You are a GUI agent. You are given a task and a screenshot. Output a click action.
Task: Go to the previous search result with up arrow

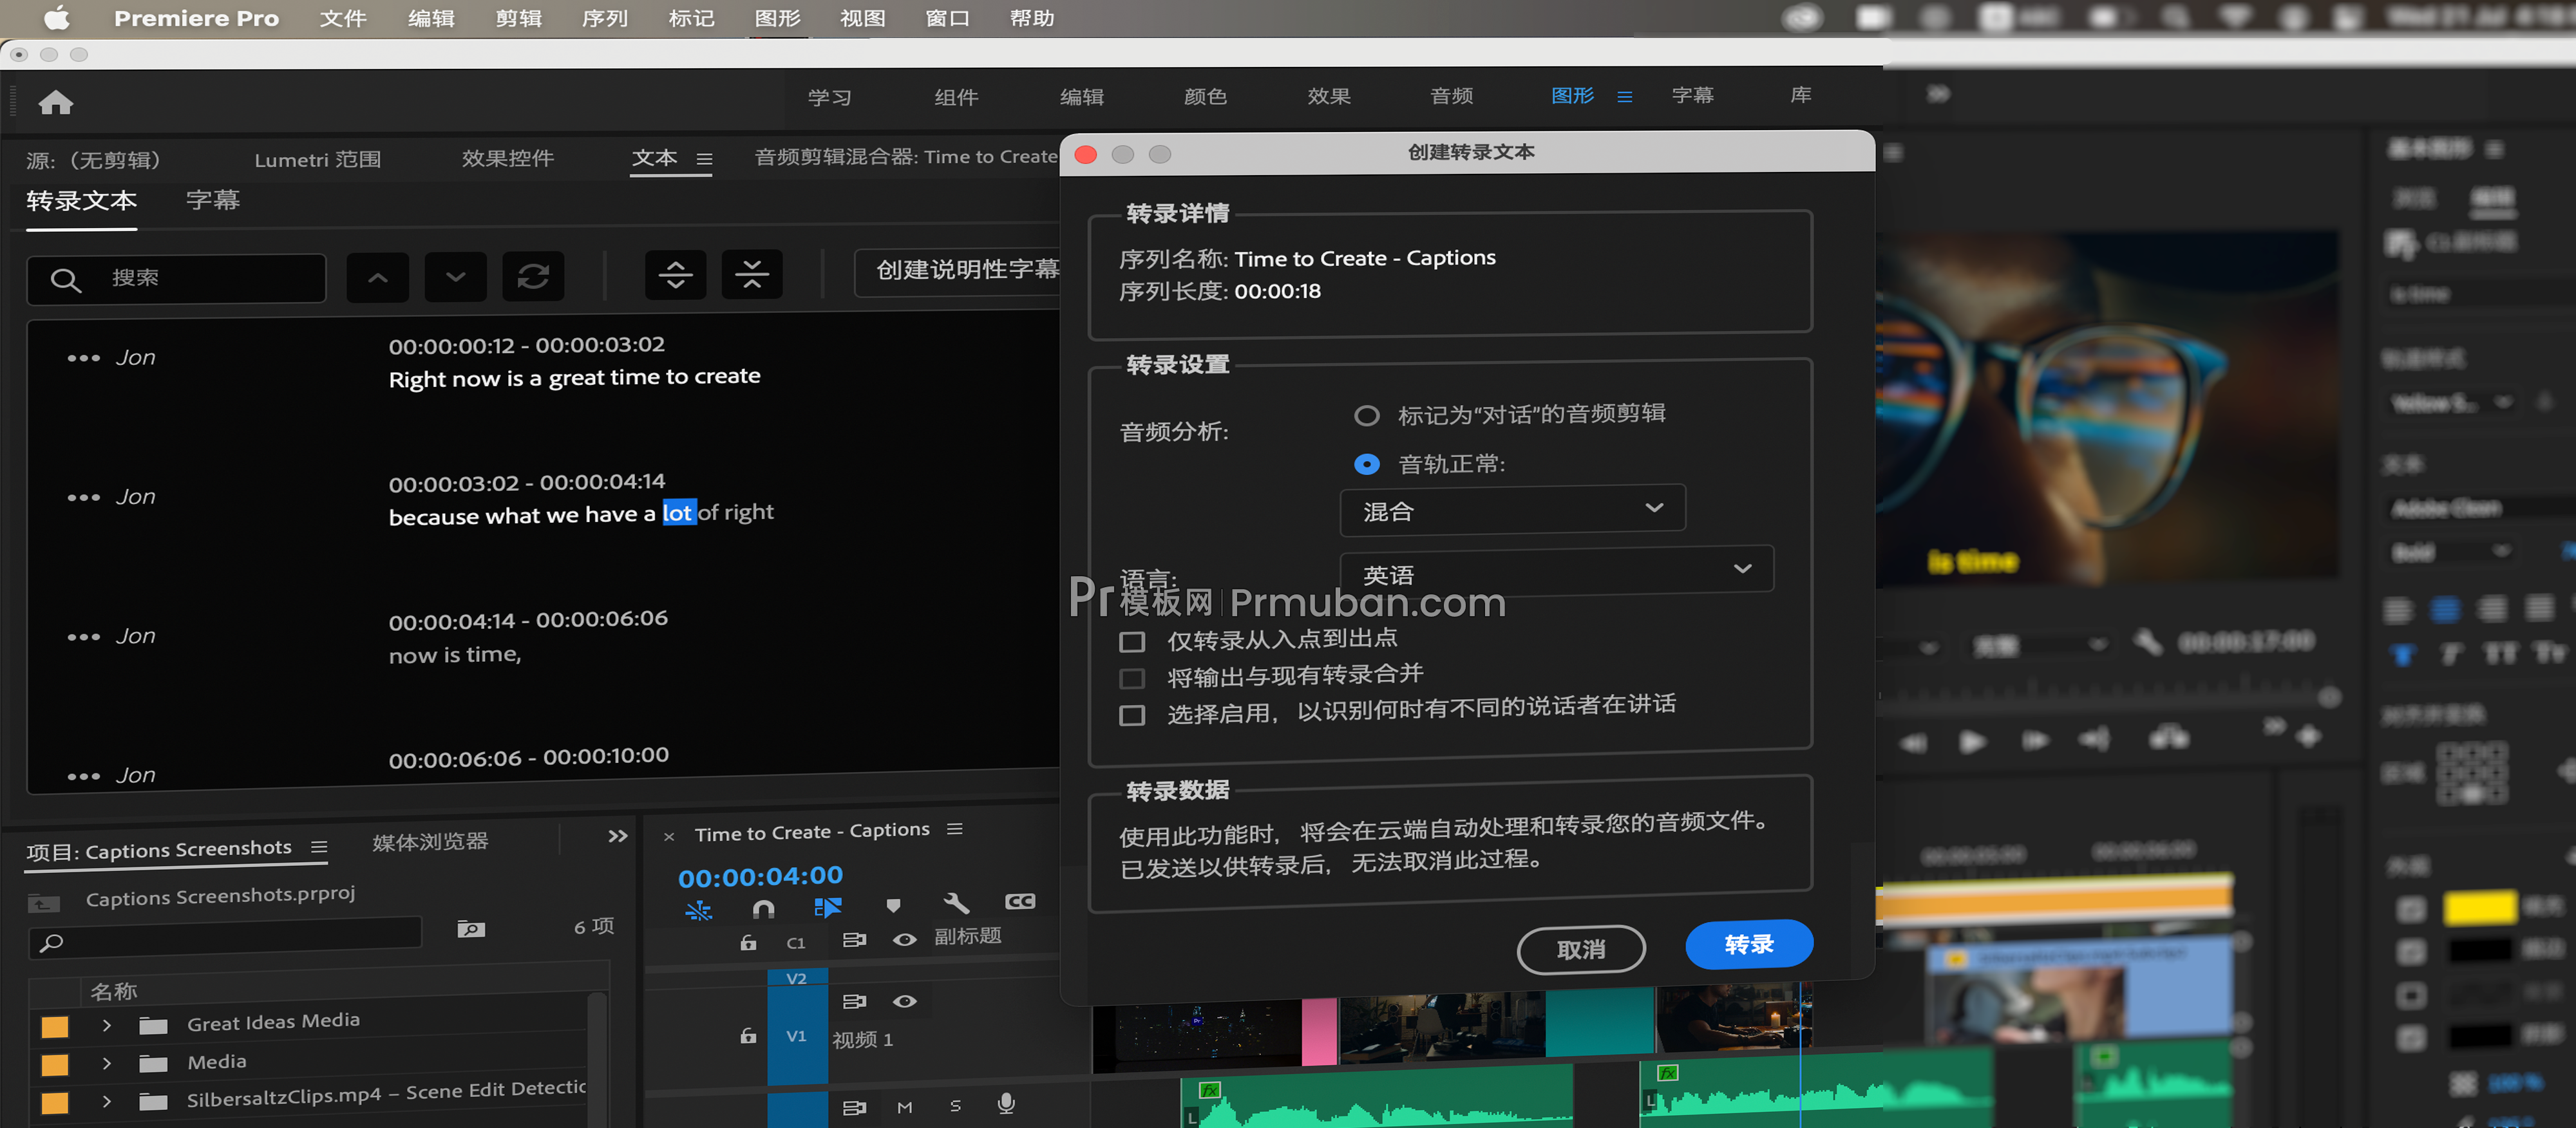point(377,277)
